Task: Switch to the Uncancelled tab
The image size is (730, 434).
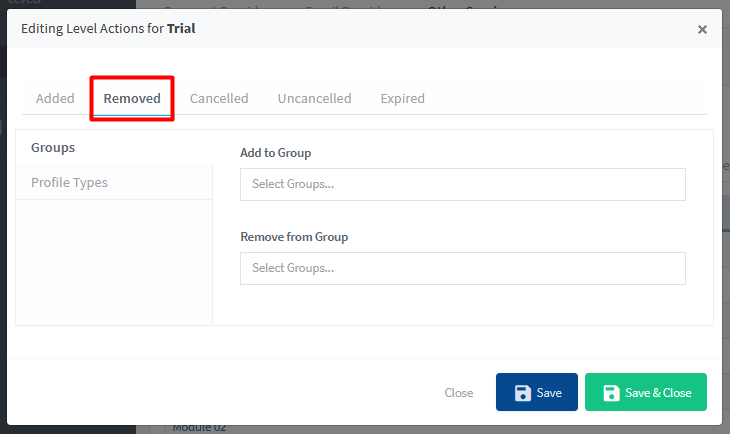Action: pos(314,98)
